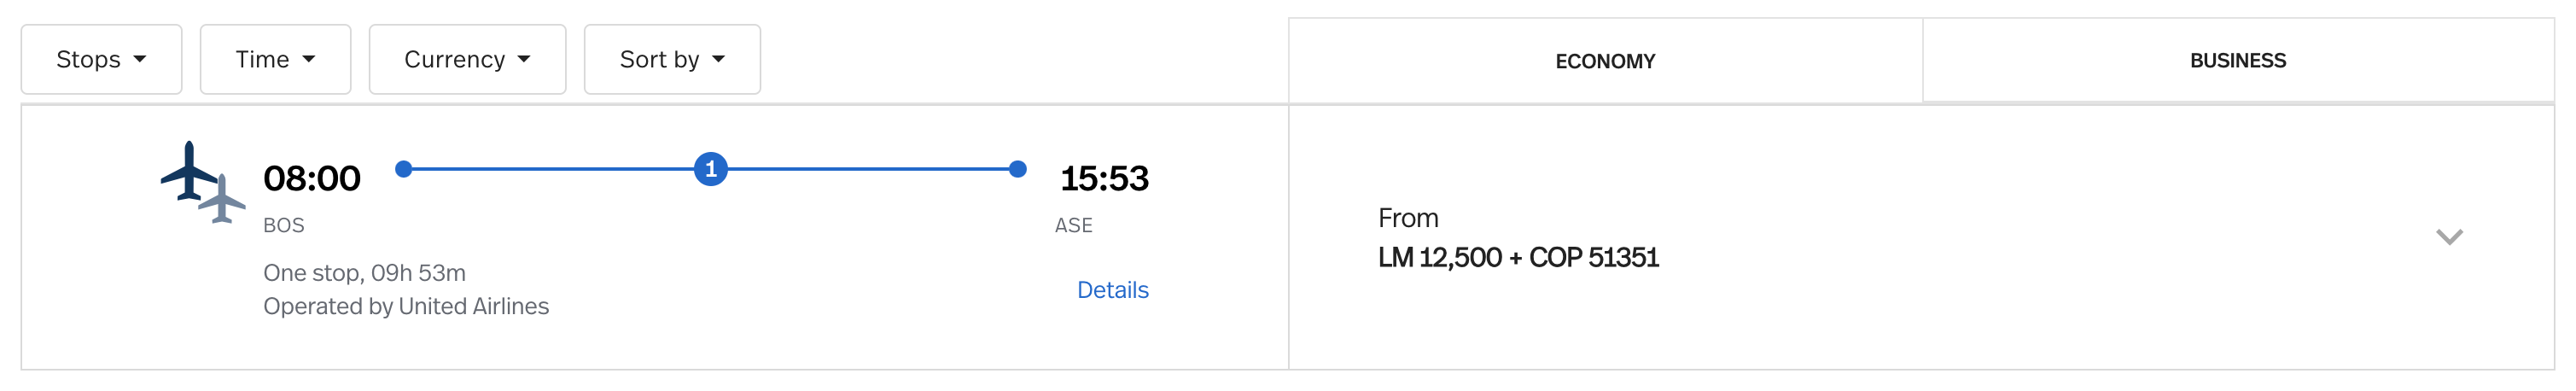Click the ASE destination airport code

pos(1073,226)
